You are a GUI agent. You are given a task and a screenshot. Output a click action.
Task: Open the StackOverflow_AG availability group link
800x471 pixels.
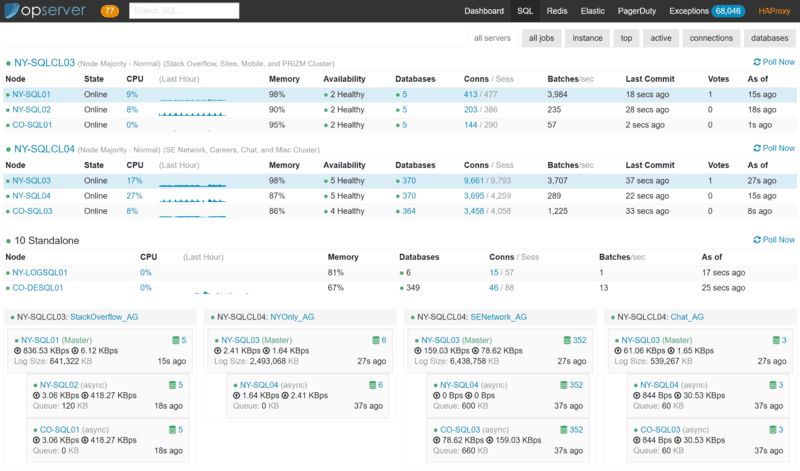click(105, 316)
